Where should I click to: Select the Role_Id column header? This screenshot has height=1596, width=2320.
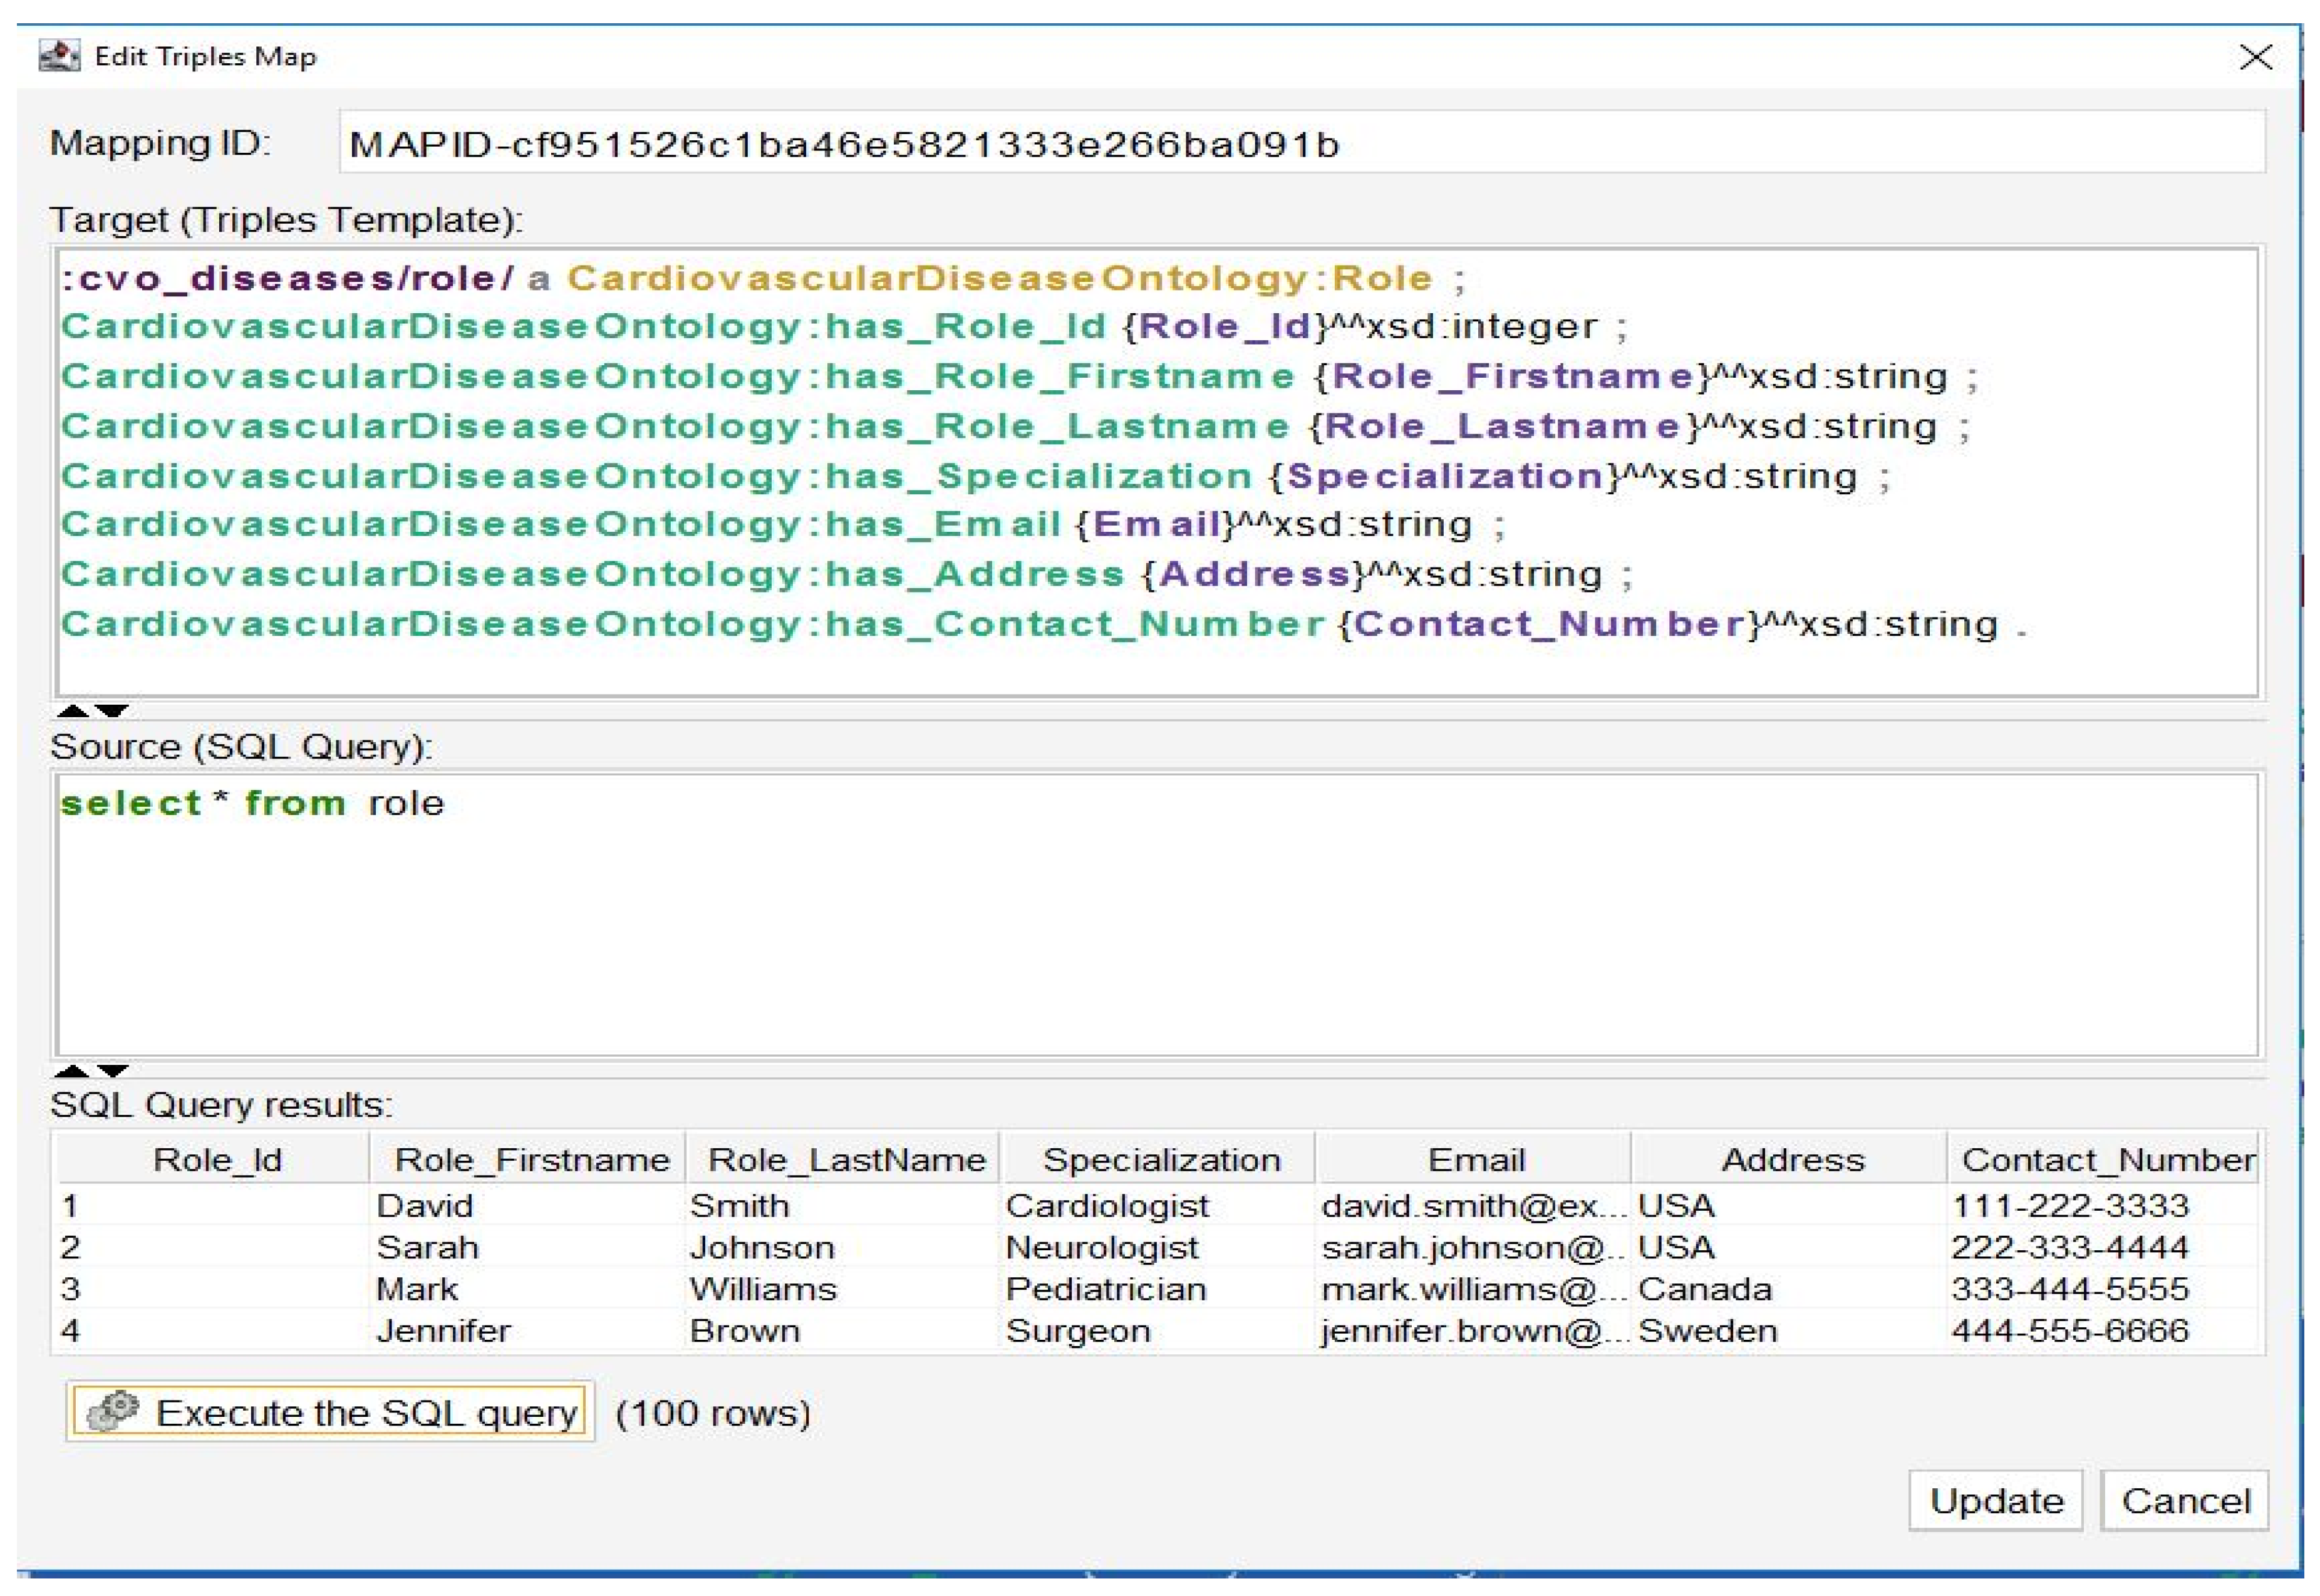[217, 1159]
